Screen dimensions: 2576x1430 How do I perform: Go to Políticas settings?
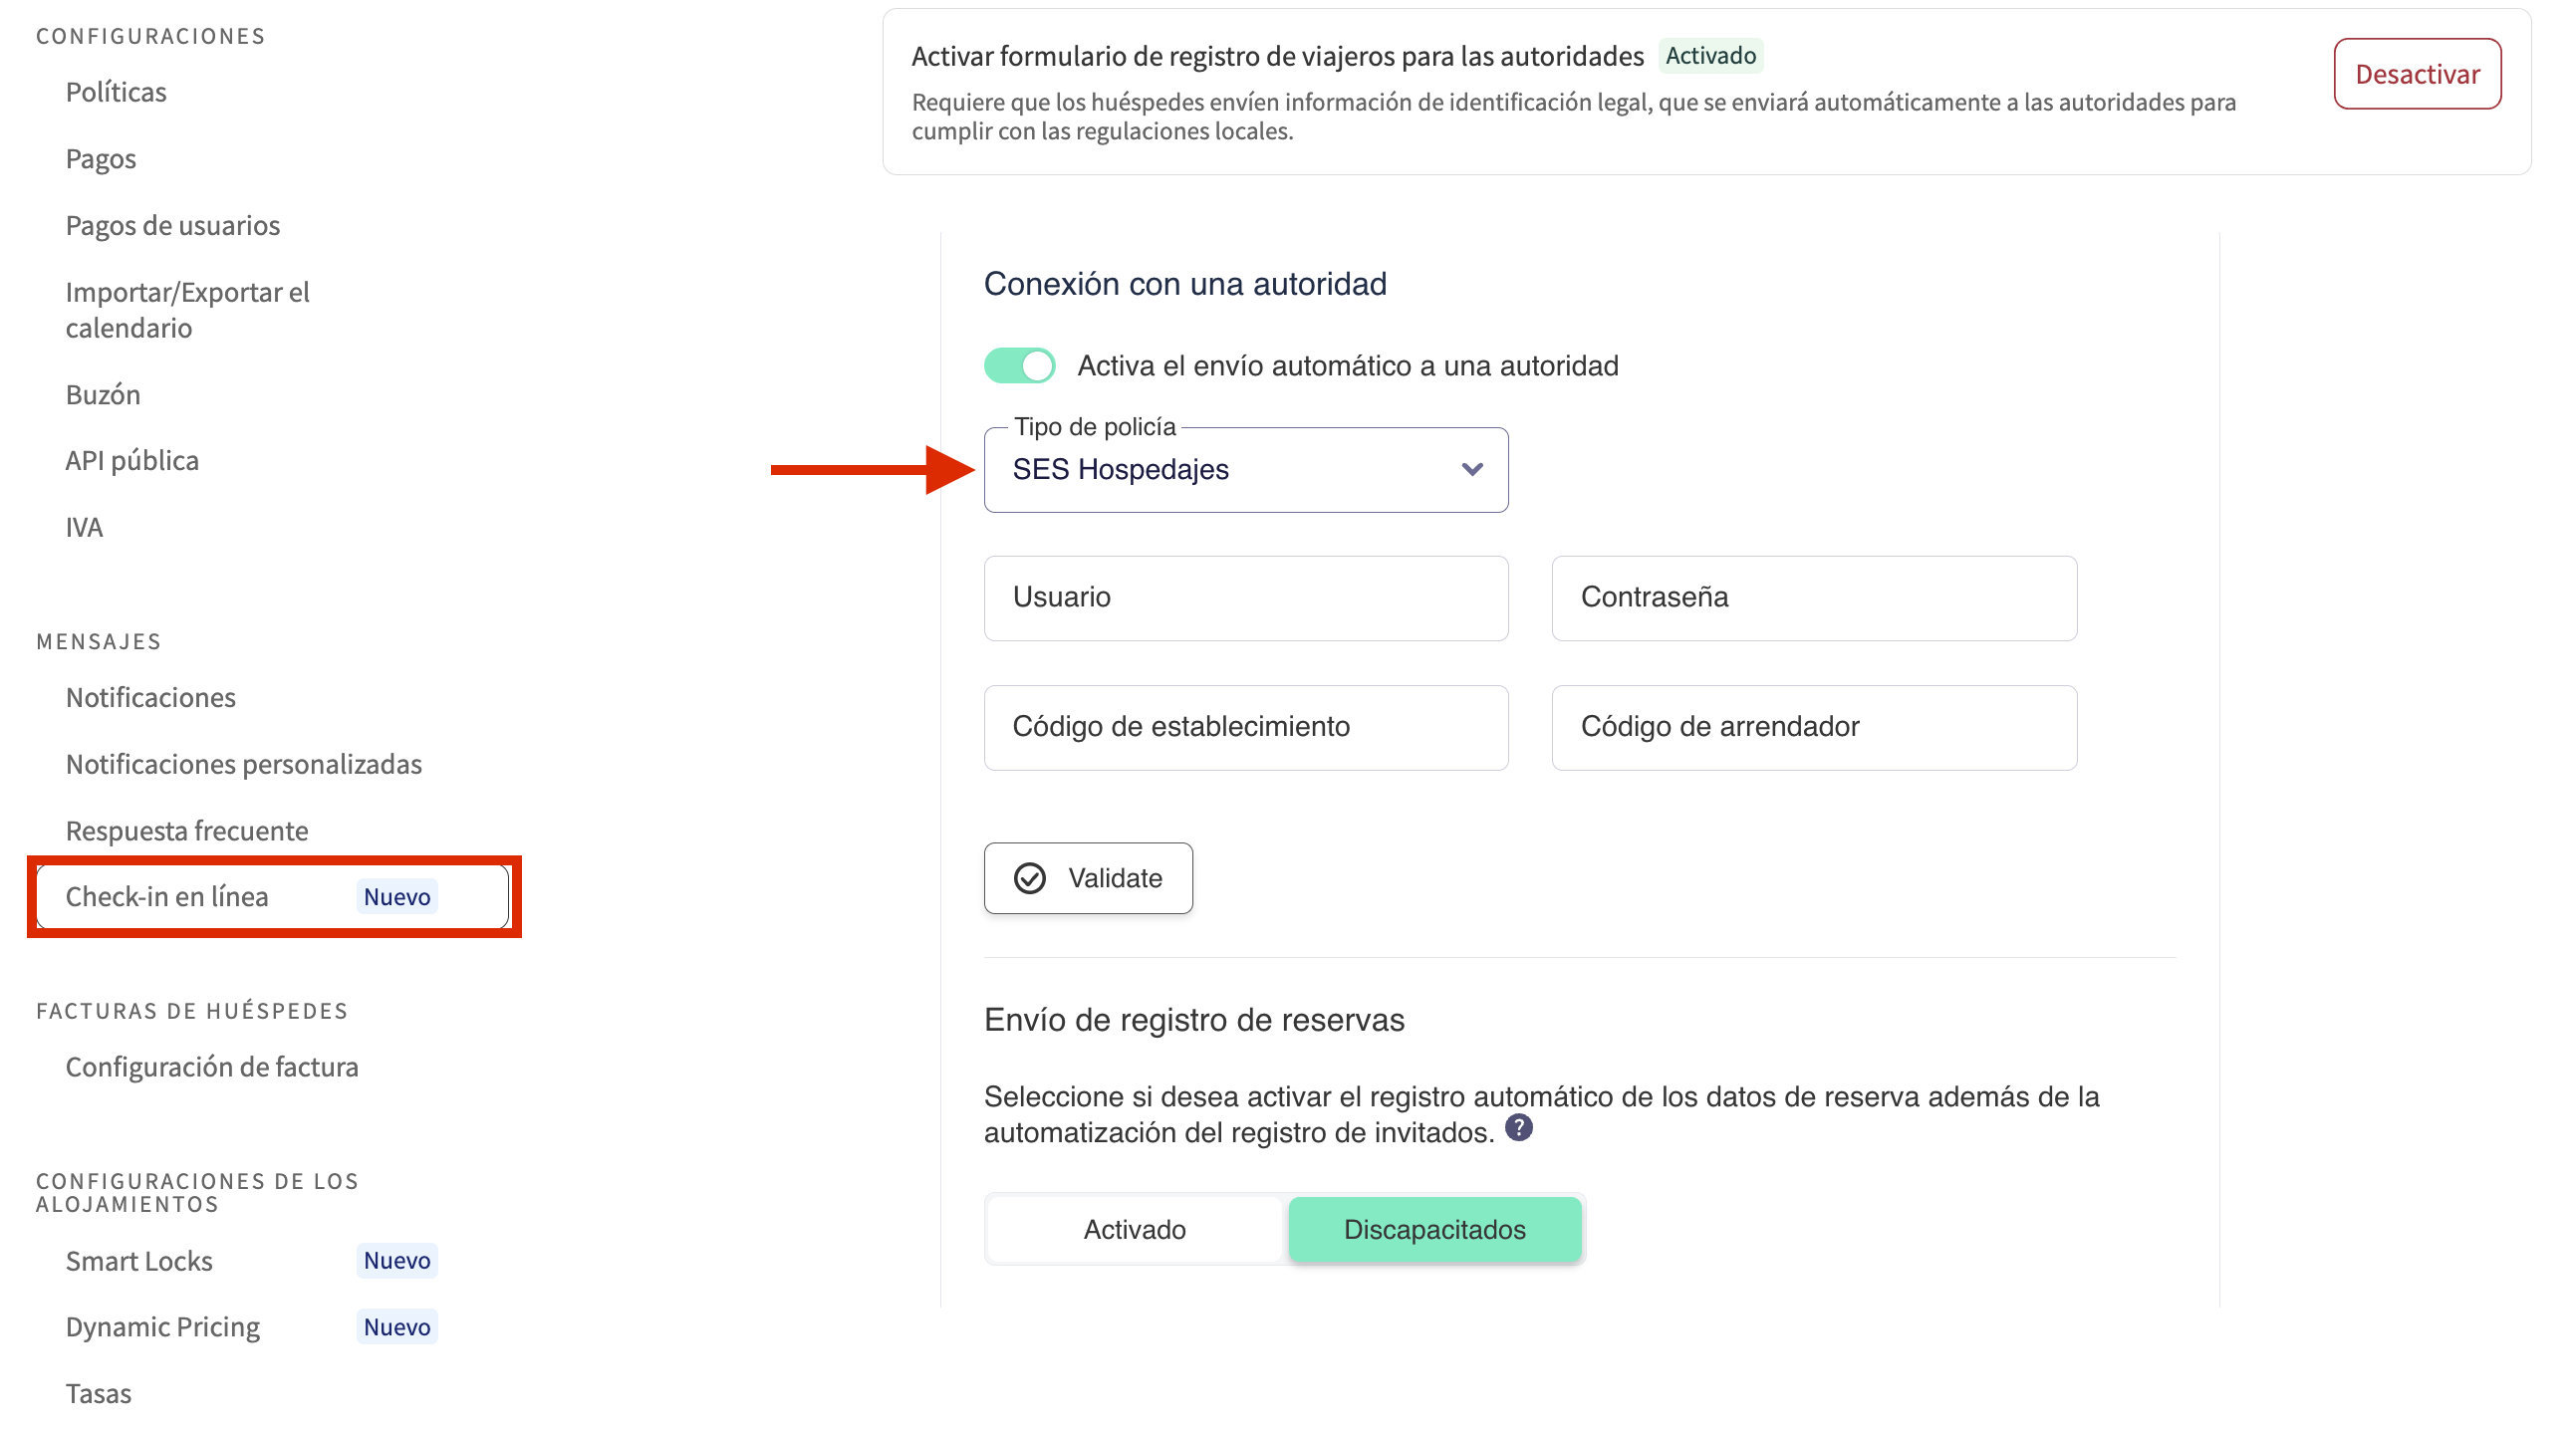tap(116, 92)
